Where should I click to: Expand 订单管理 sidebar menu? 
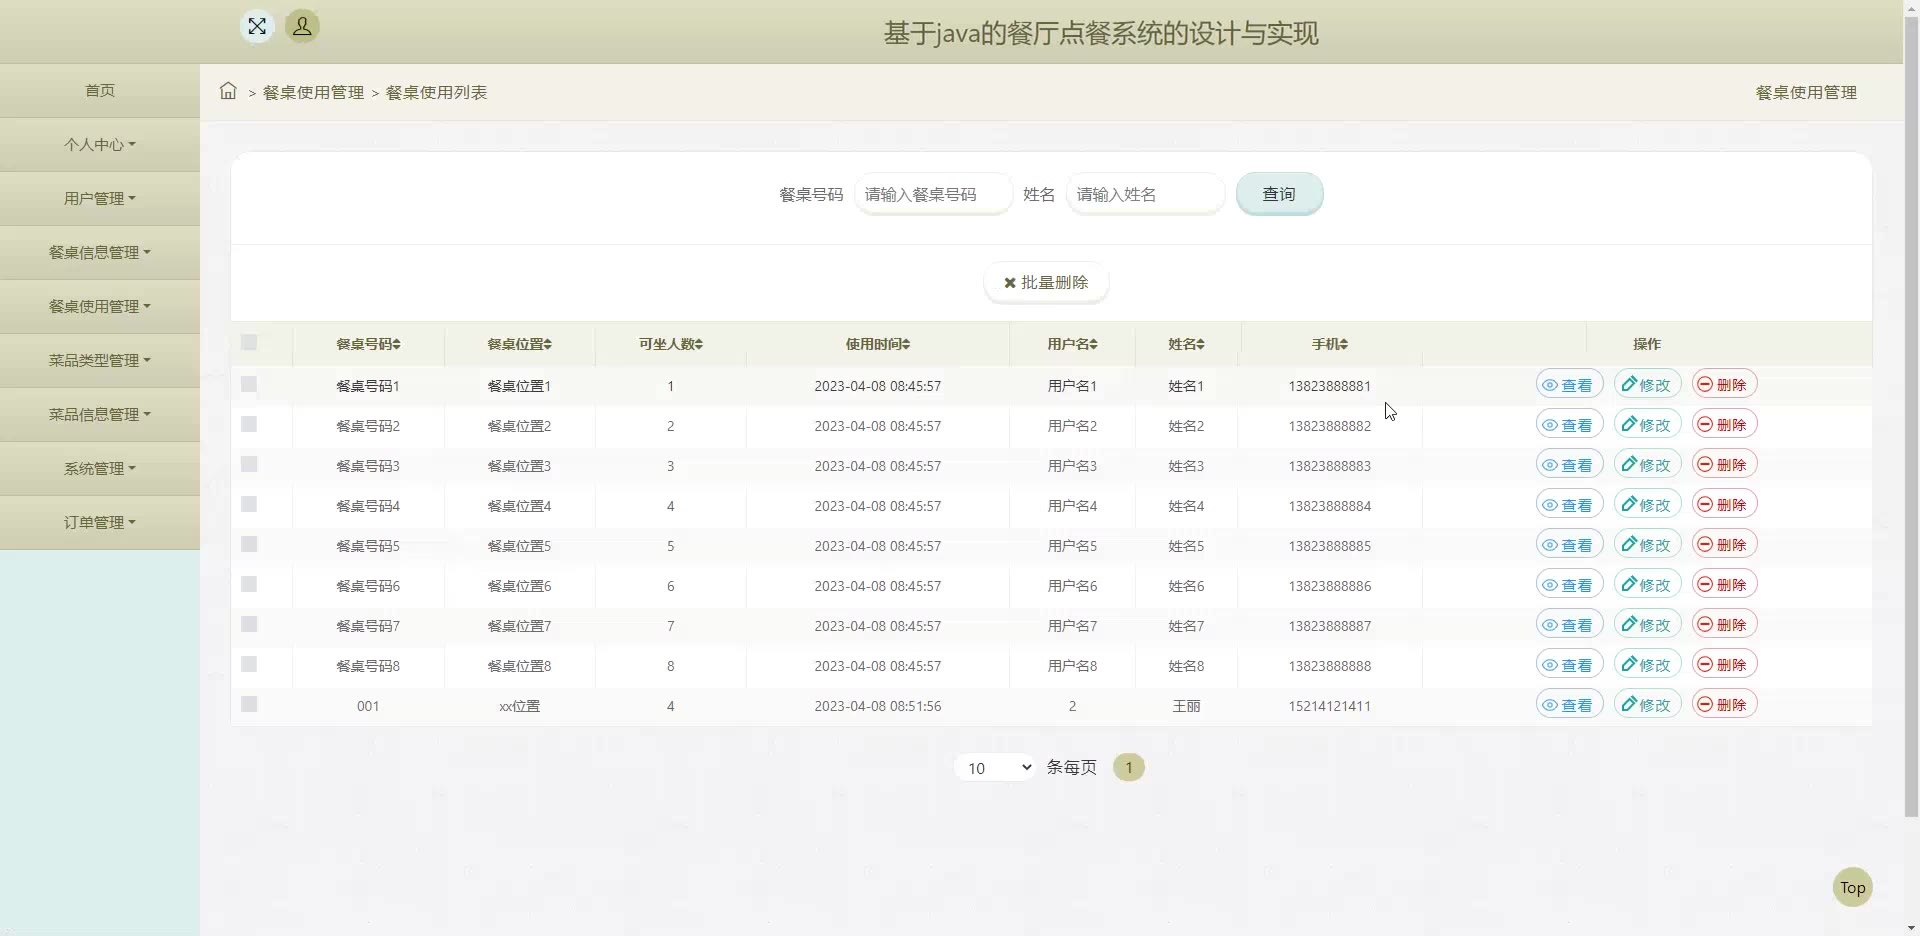(x=100, y=523)
